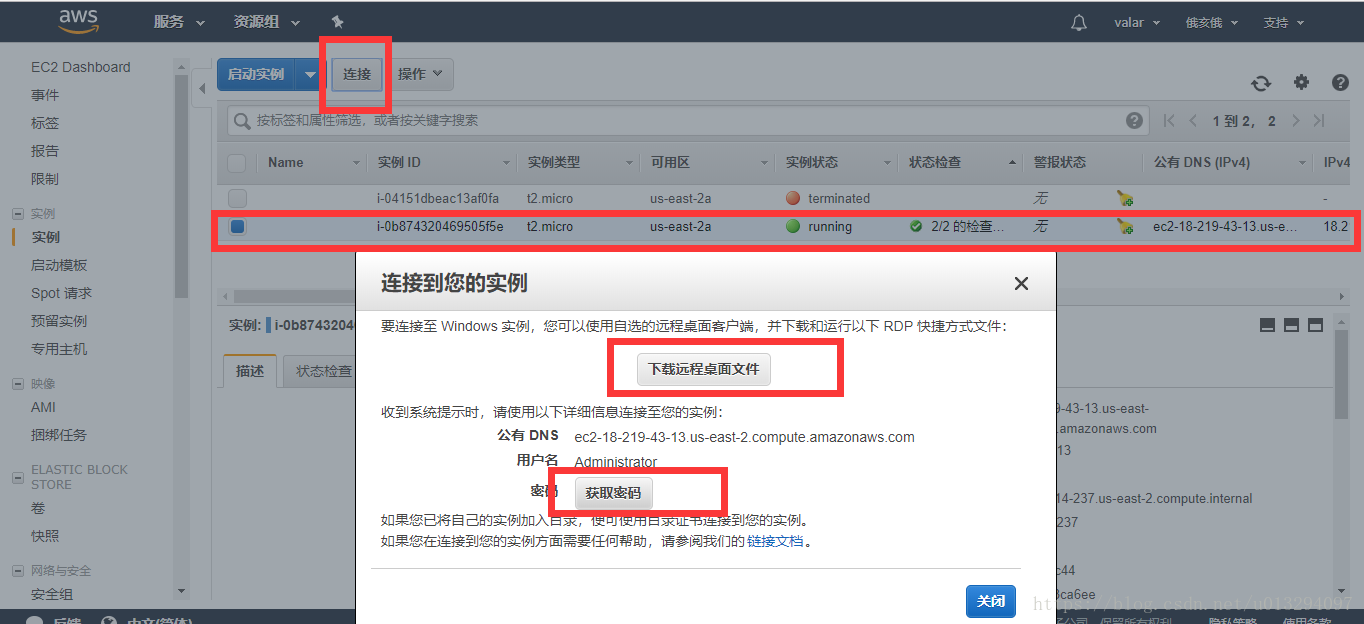The width and height of the screenshot is (1364, 624).
Task: Click alarm icon for terminated instance
Action: (1125, 198)
